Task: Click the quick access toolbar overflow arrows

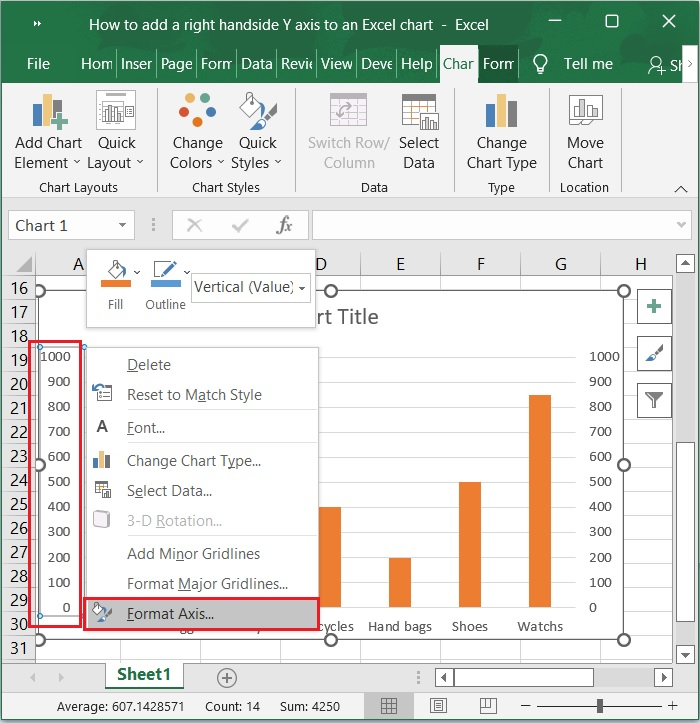Action: (37, 24)
